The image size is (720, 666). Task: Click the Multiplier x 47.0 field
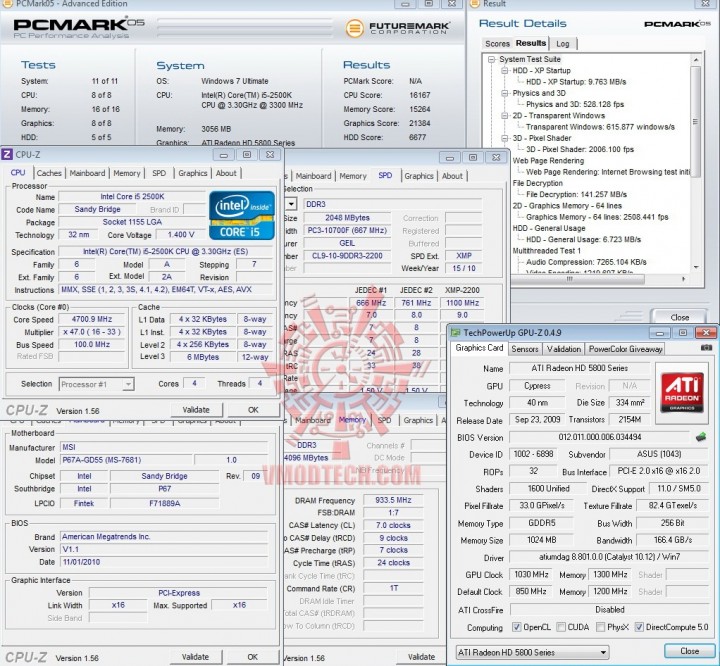point(92,332)
